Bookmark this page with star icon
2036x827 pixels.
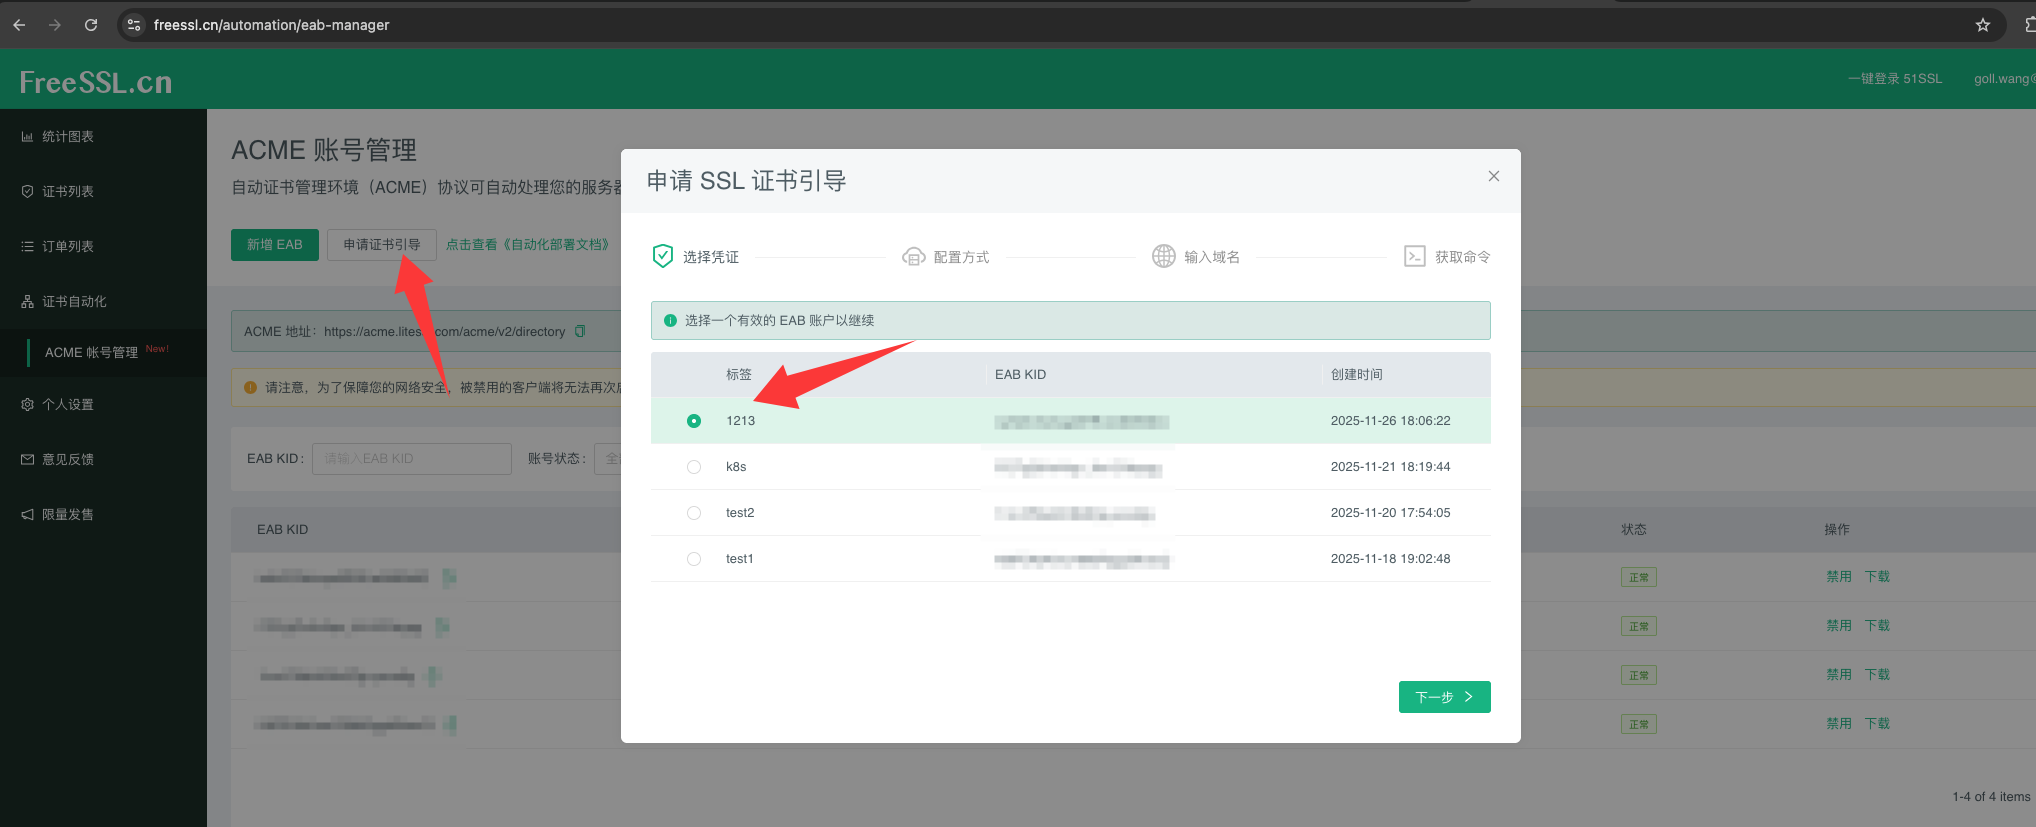coord(1982,25)
